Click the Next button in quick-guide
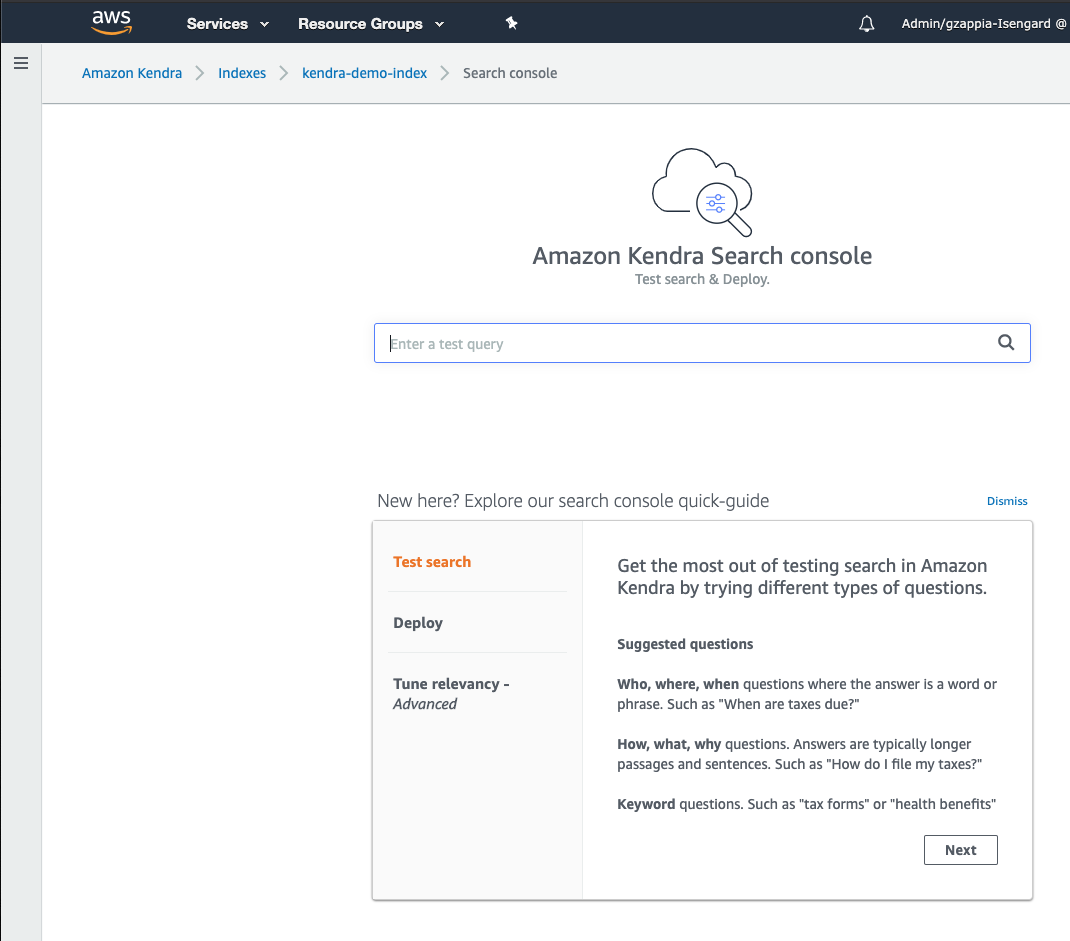Image resolution: width=1070 pixels, height=941 pixels. pyautogui.click(x=960, y=850)
